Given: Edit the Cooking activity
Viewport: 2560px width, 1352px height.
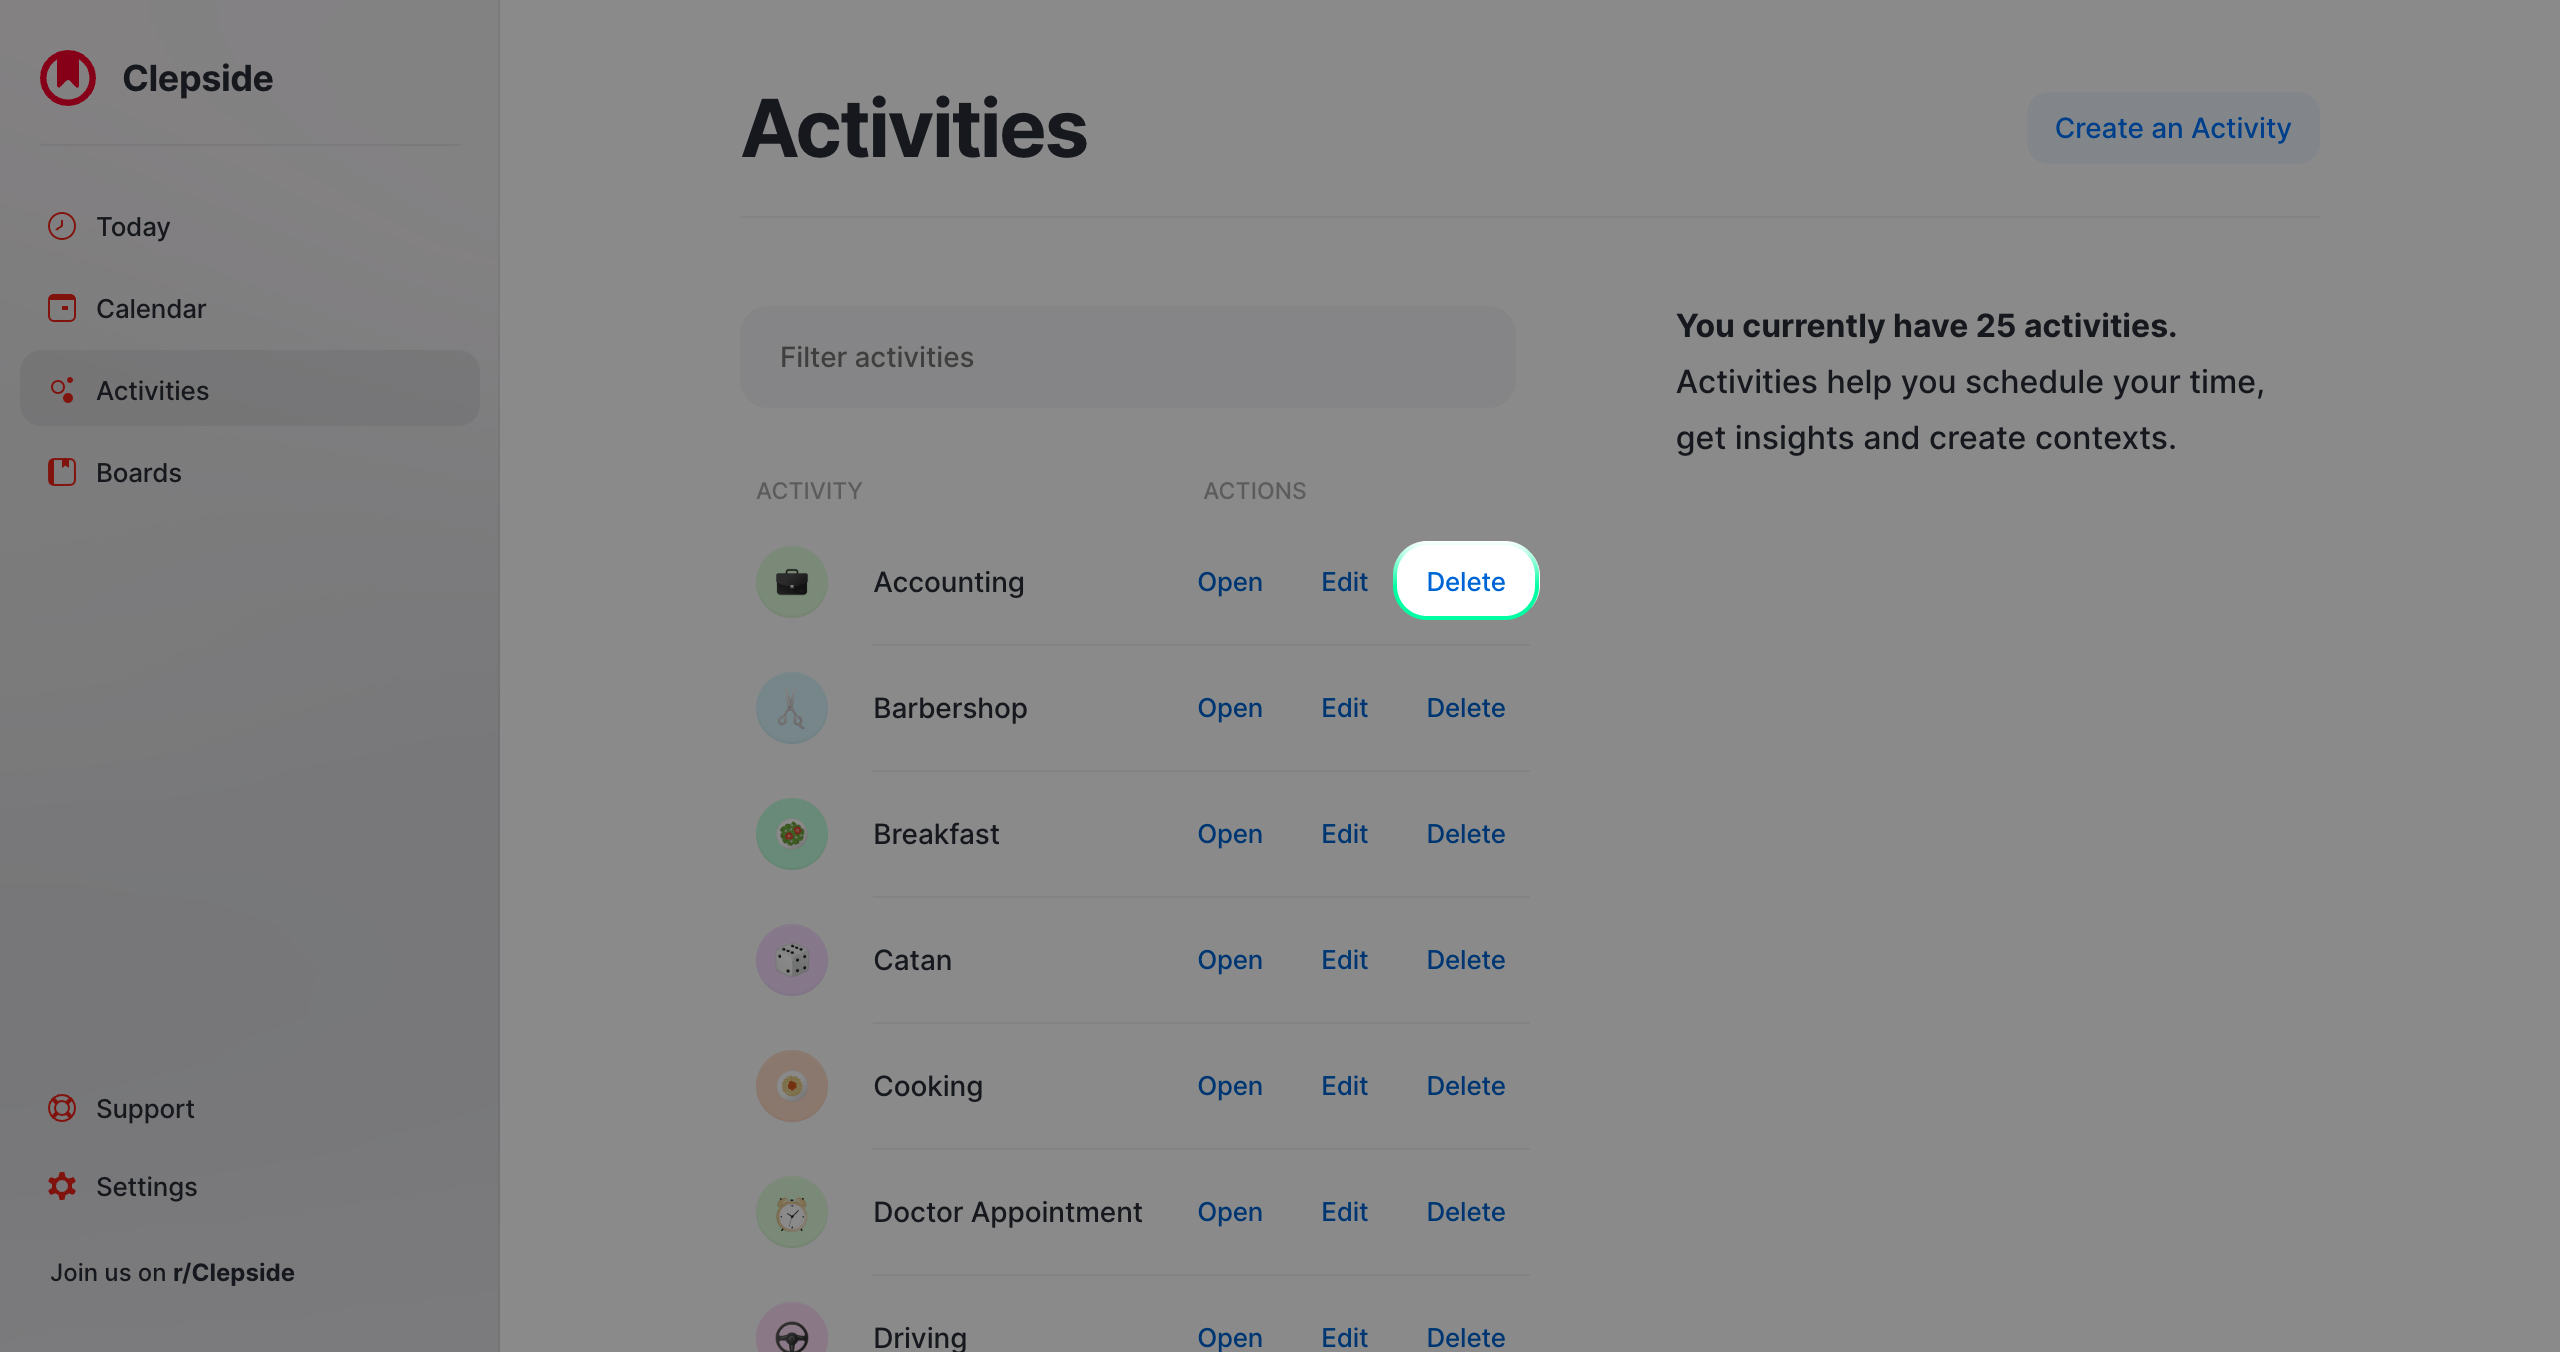Looking at the screenshot, I should 1344,1085.
